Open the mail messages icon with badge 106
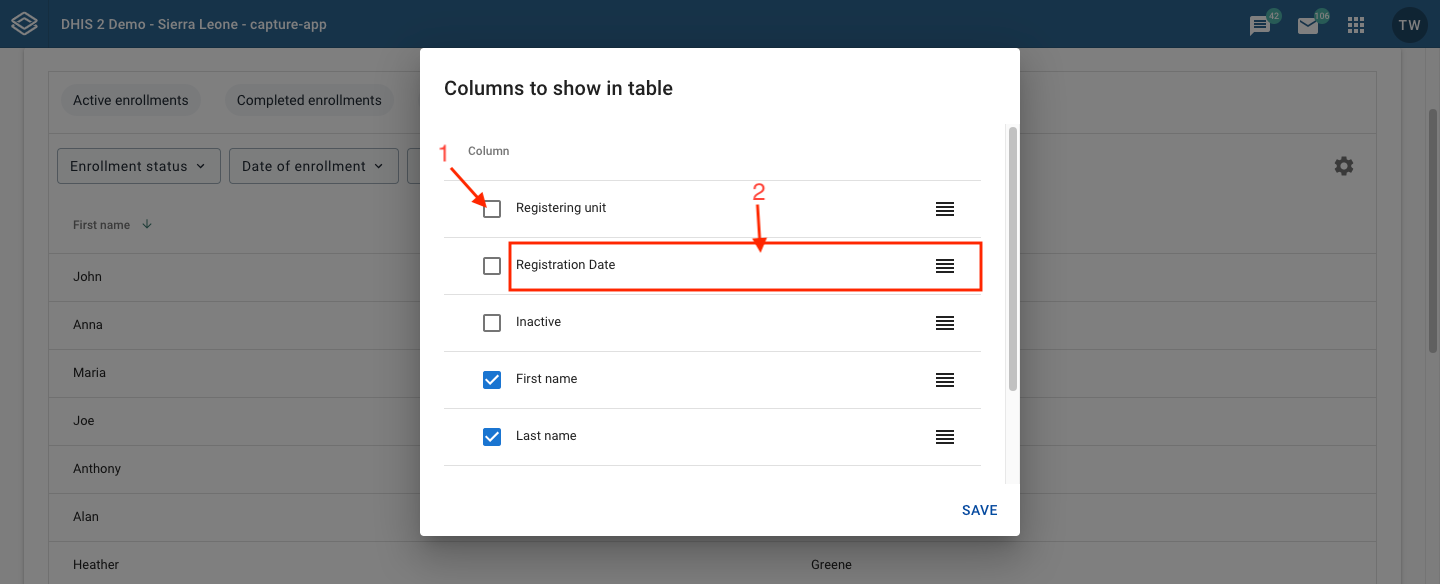Image resolution: width=1440 pixels, height=584 pixels. coord(1308,26)
